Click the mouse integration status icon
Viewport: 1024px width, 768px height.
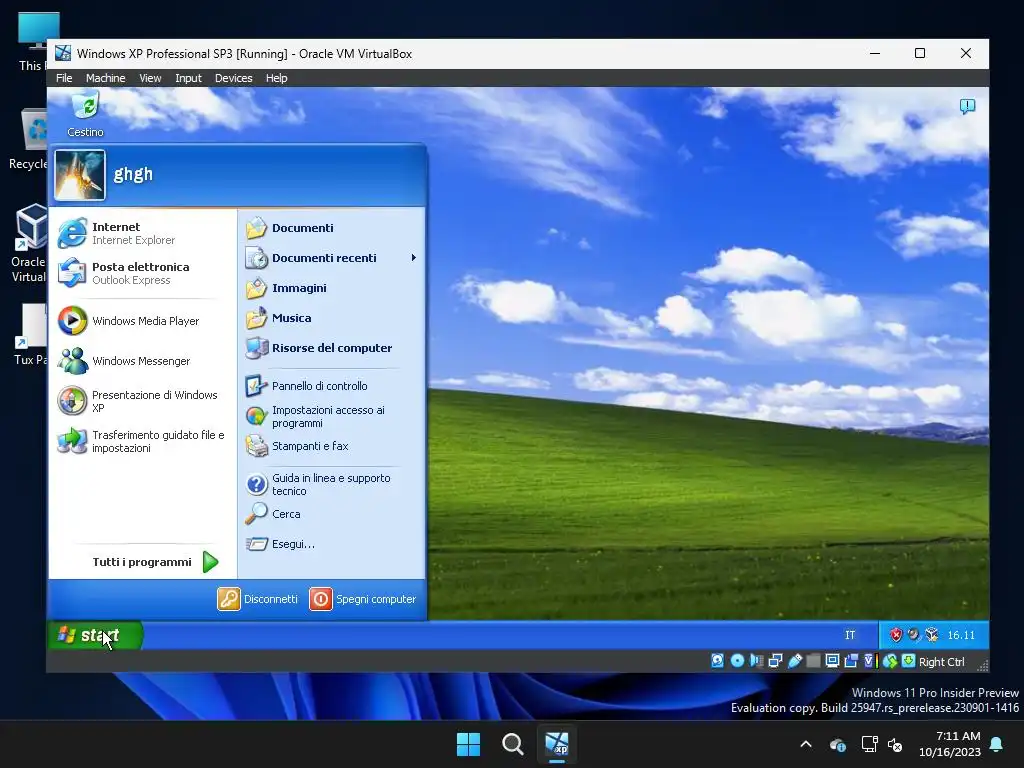(x=889, y=661)
